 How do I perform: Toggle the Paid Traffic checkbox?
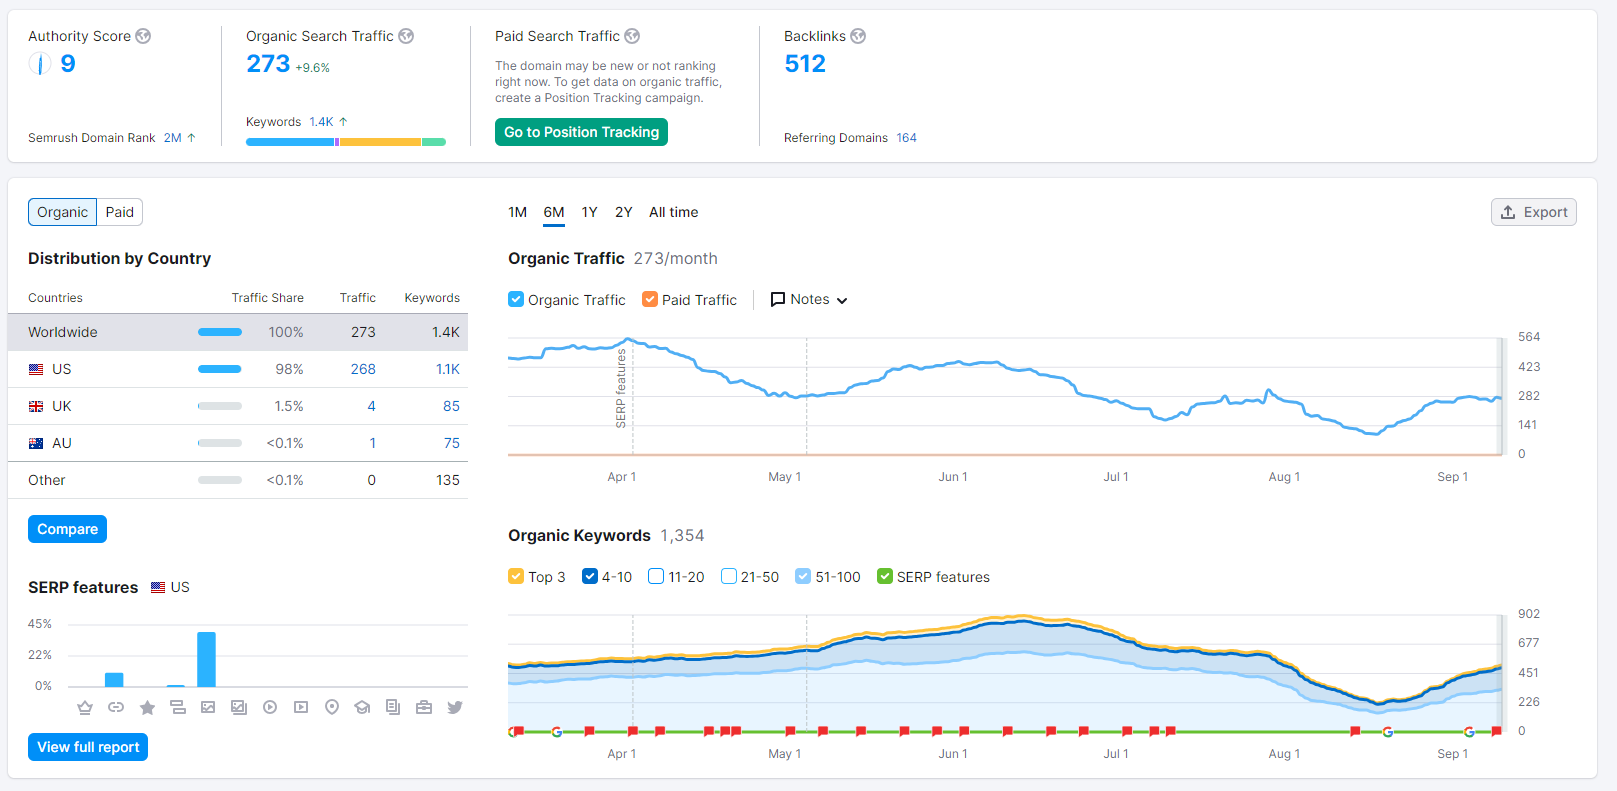click(x=650, y=299)
